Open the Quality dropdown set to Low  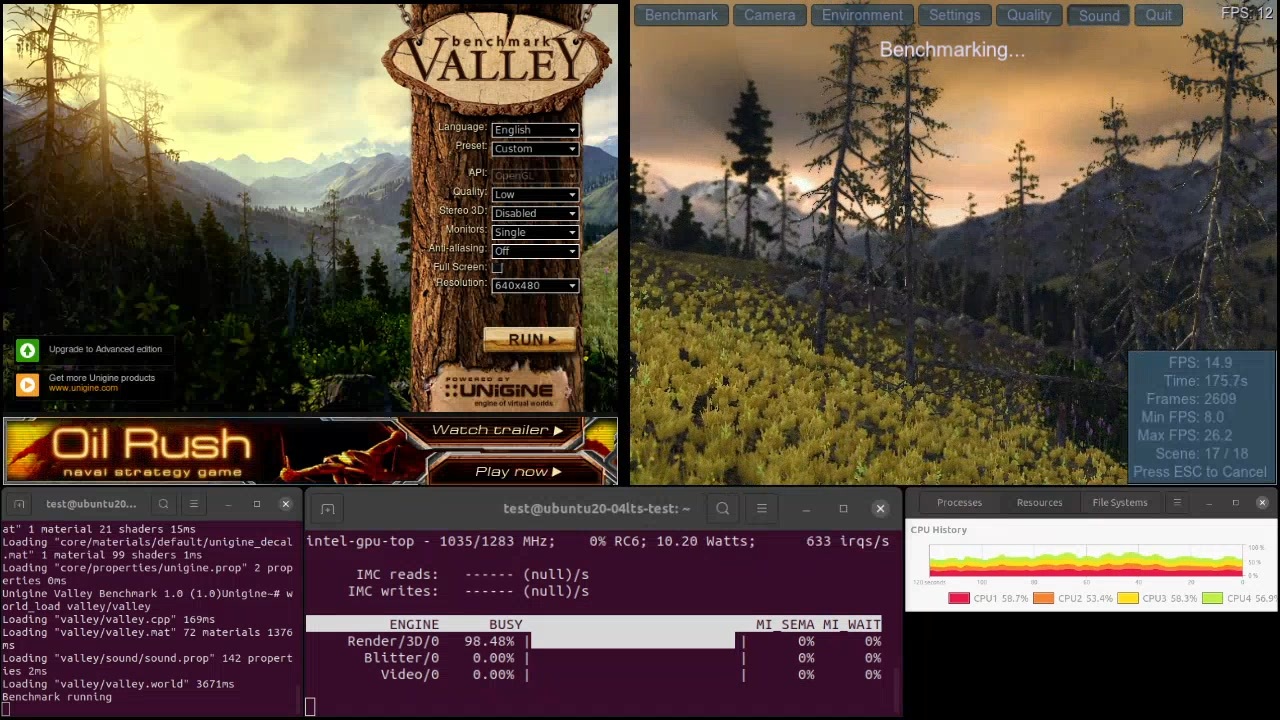pos(534,194)
